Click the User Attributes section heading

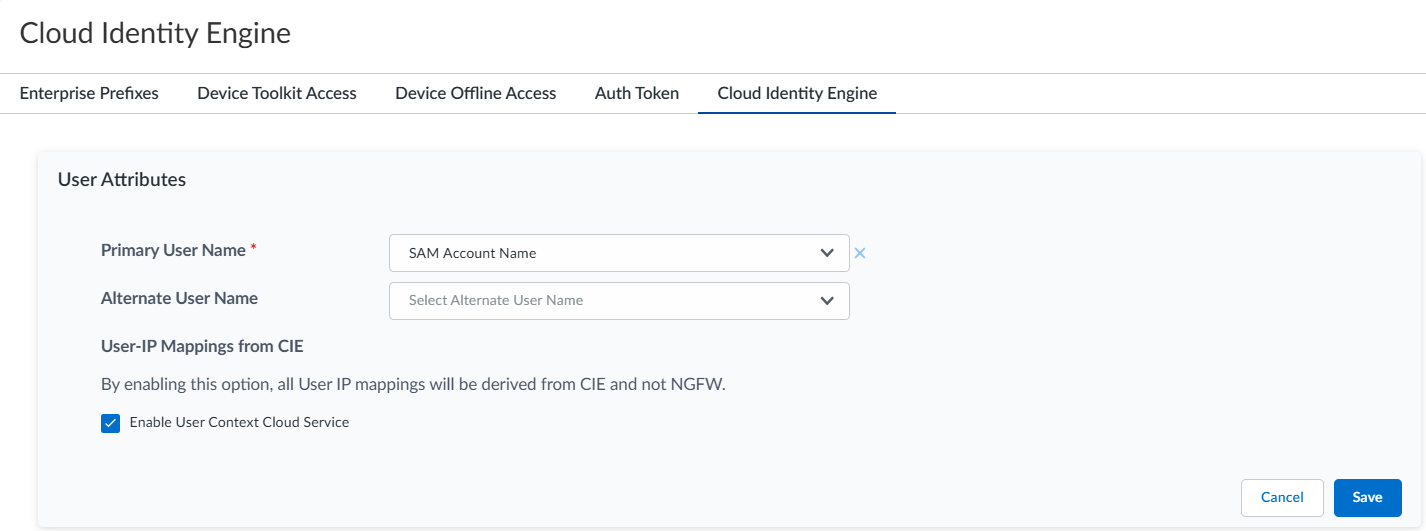(122, 180)
